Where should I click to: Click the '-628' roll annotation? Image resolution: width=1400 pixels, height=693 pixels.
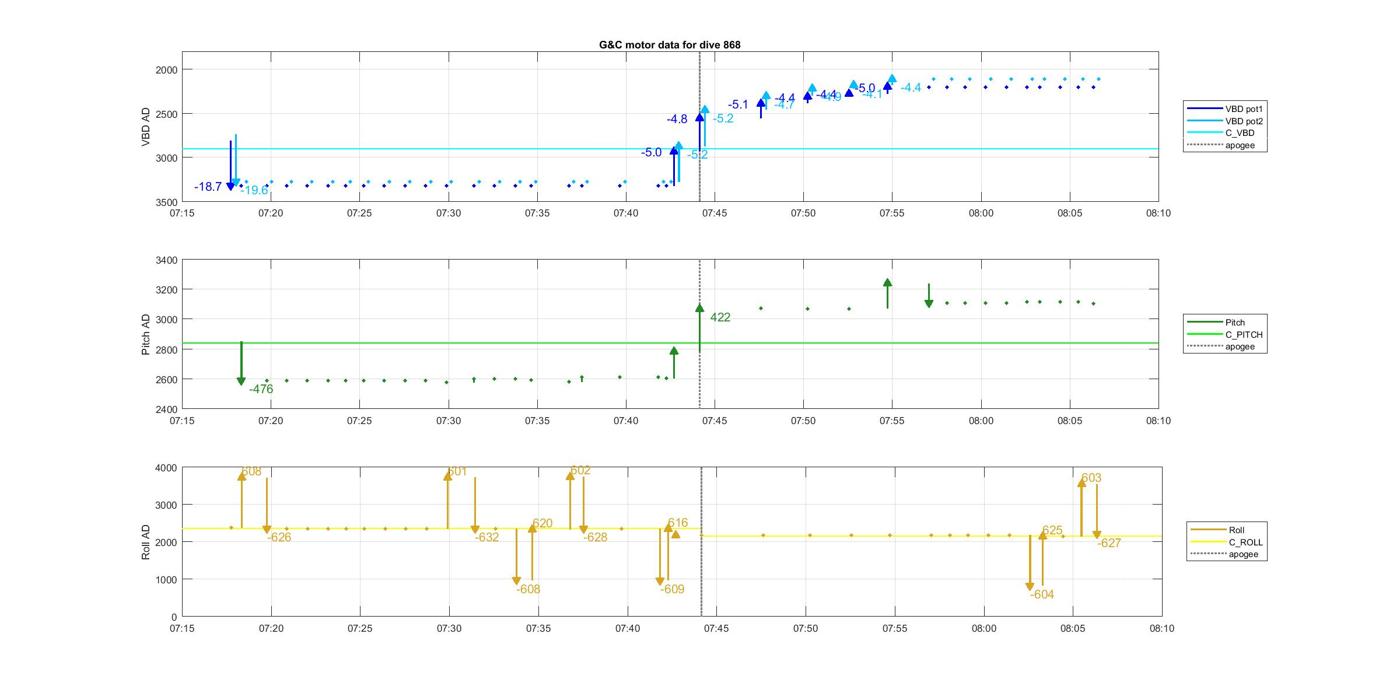(x=595, y=537)
